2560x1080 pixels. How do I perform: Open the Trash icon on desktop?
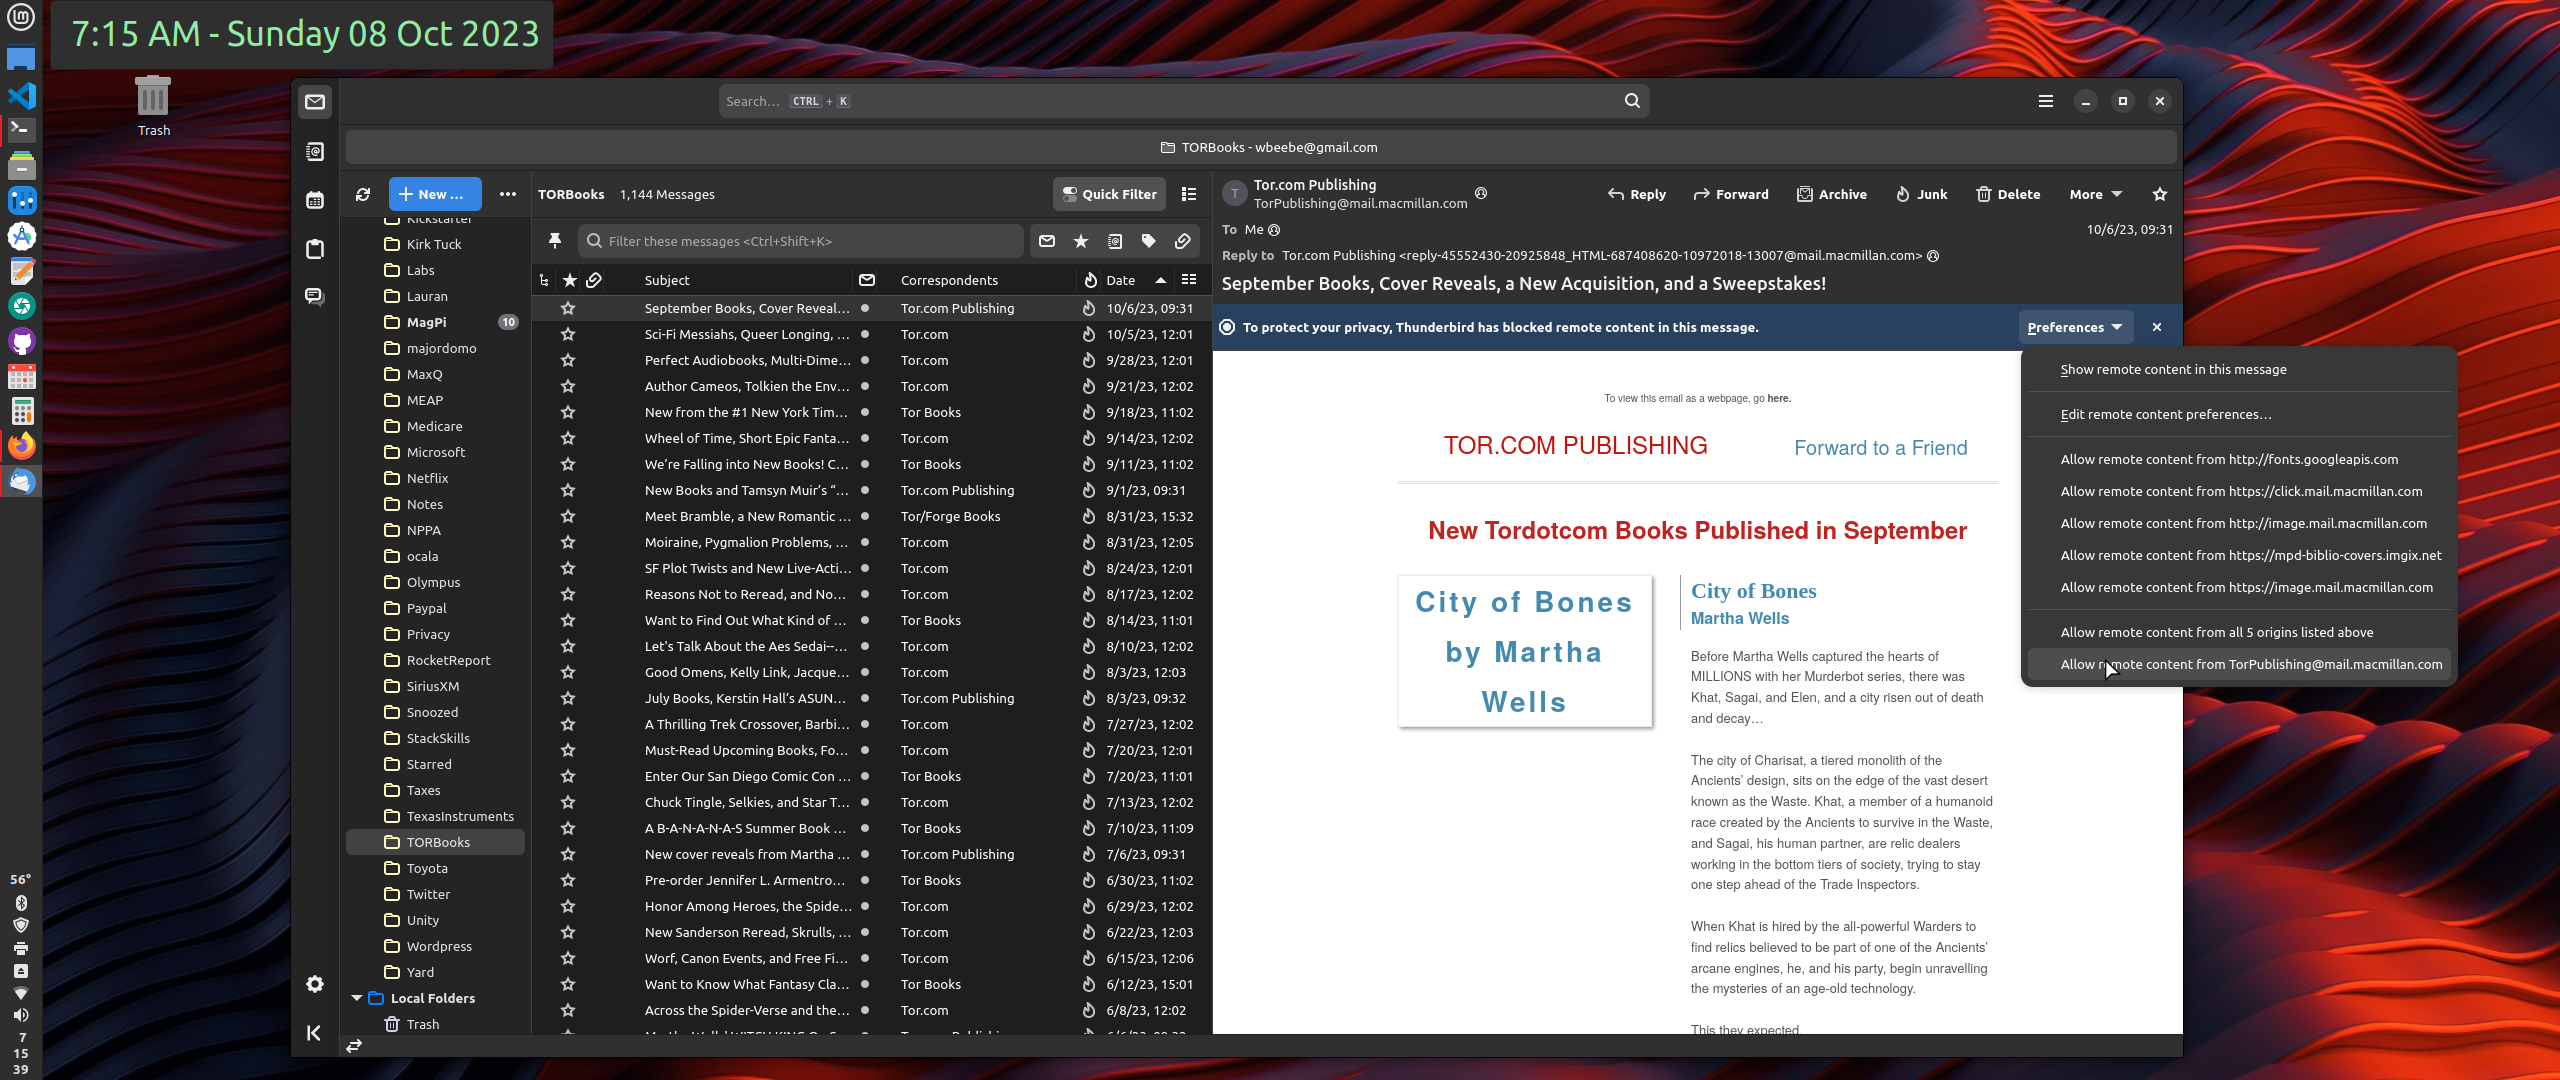tap(153, 106)
